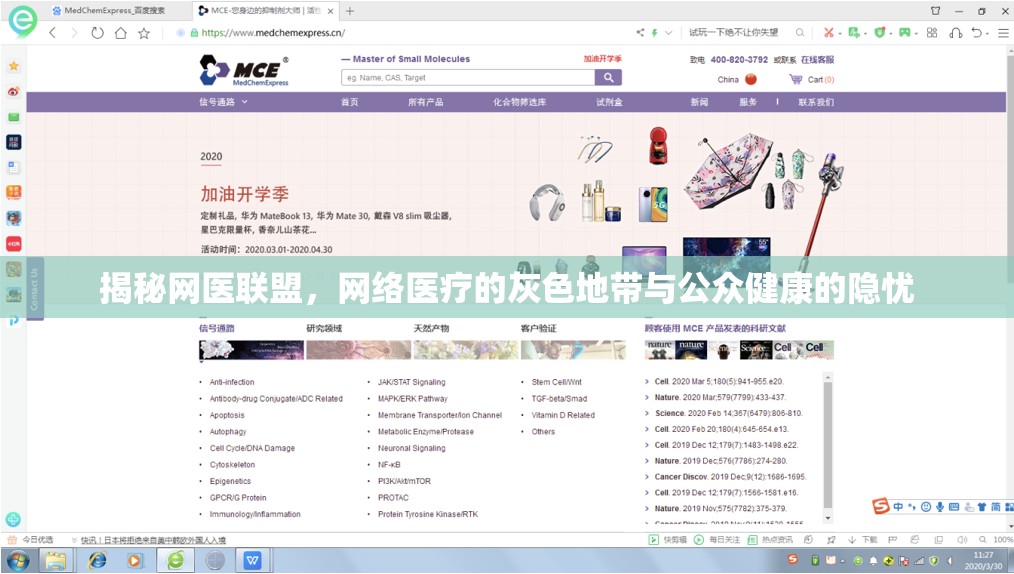
Task: Open the WPS Writer taskbar icon
Action: (x=252, y=560)
